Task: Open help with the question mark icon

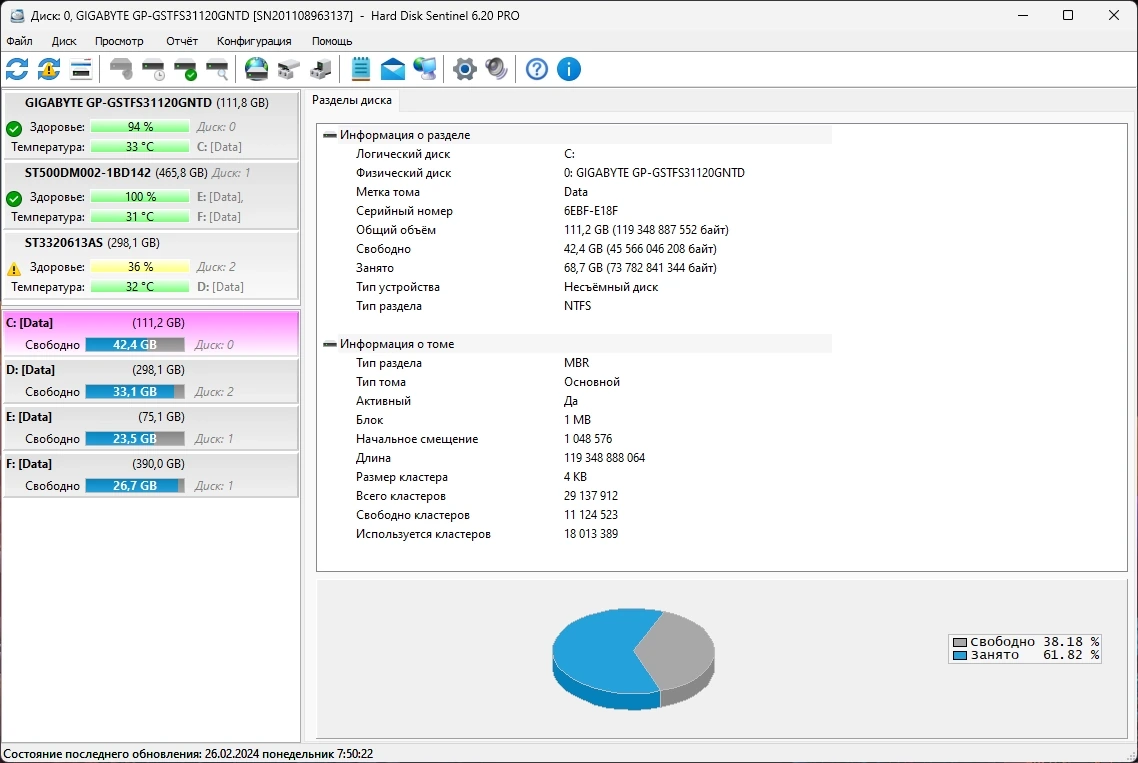Action: [536, 69]
